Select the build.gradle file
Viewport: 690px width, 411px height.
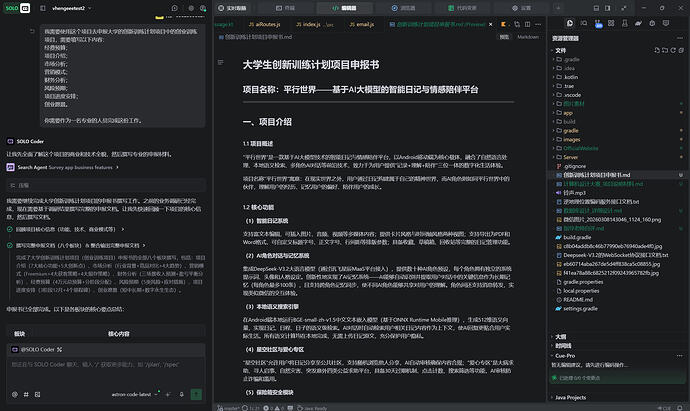coord(617,237)
